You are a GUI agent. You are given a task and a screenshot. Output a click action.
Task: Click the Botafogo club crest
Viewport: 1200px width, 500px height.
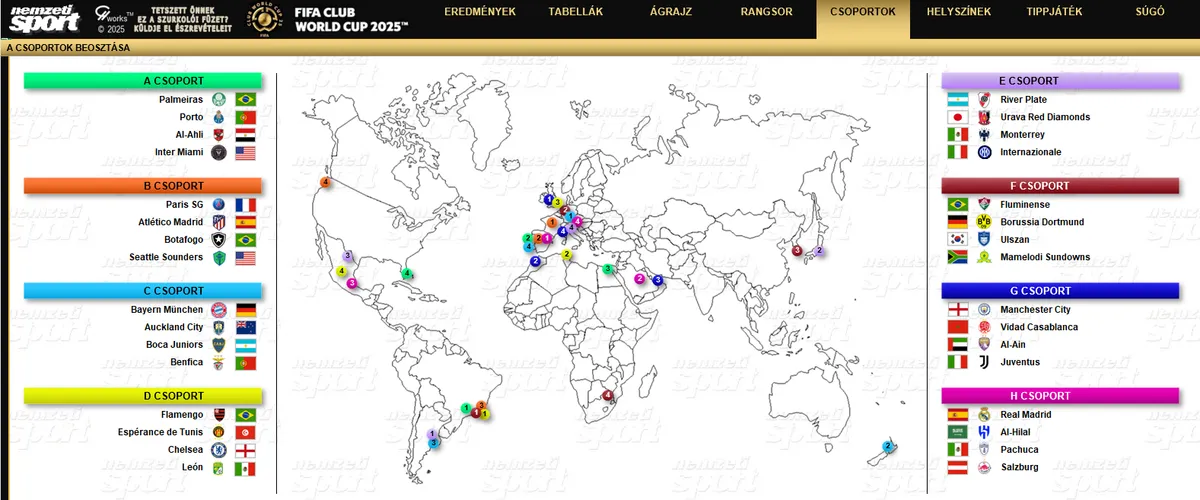pos(219,240)
